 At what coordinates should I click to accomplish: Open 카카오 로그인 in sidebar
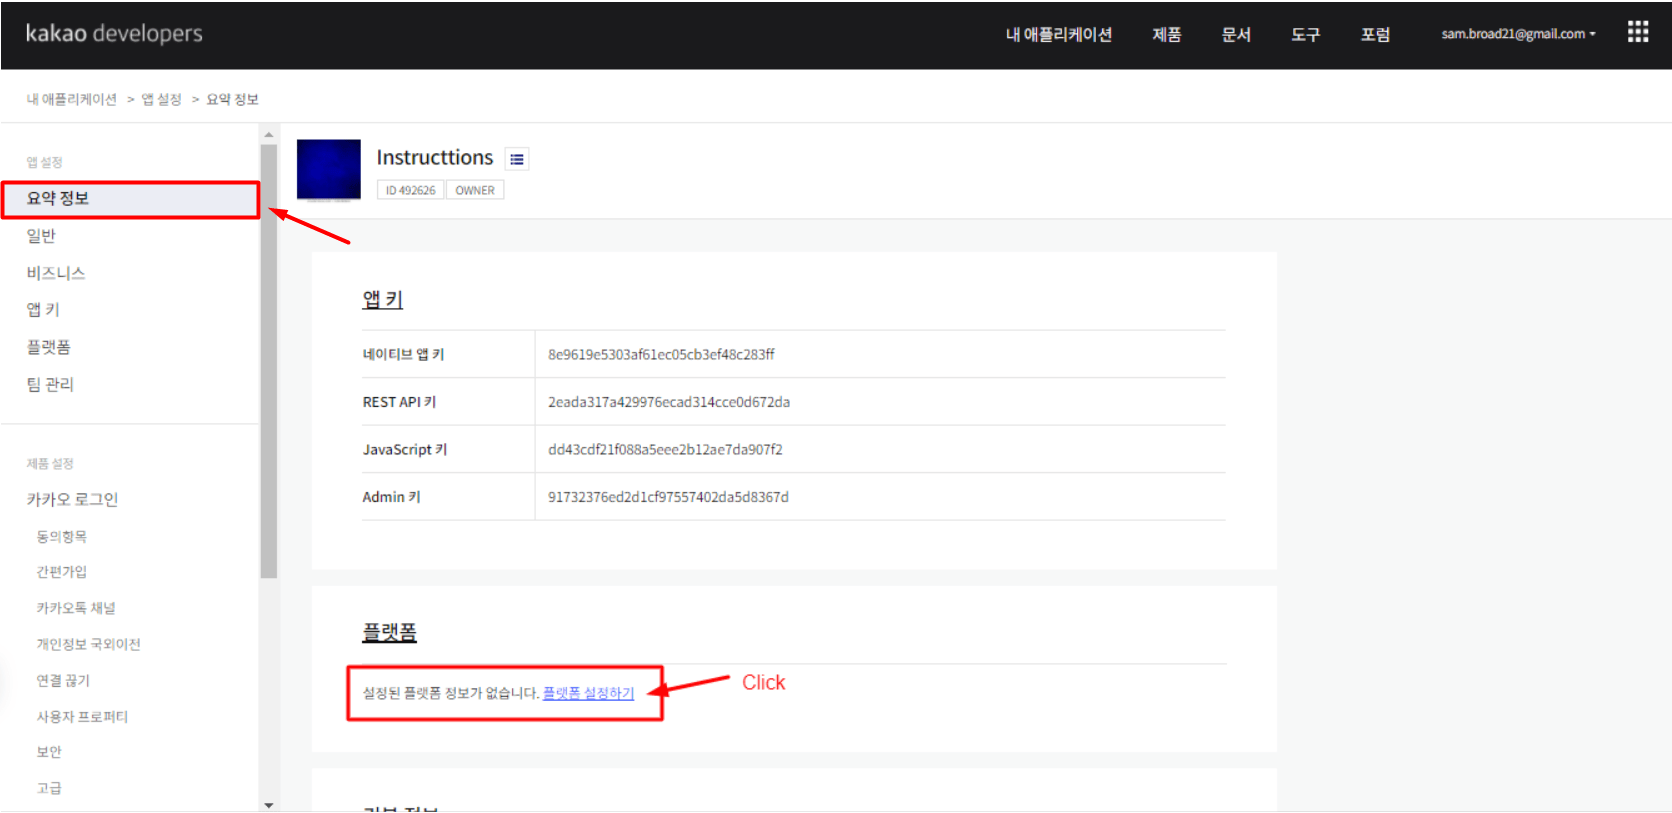[72, 499]
